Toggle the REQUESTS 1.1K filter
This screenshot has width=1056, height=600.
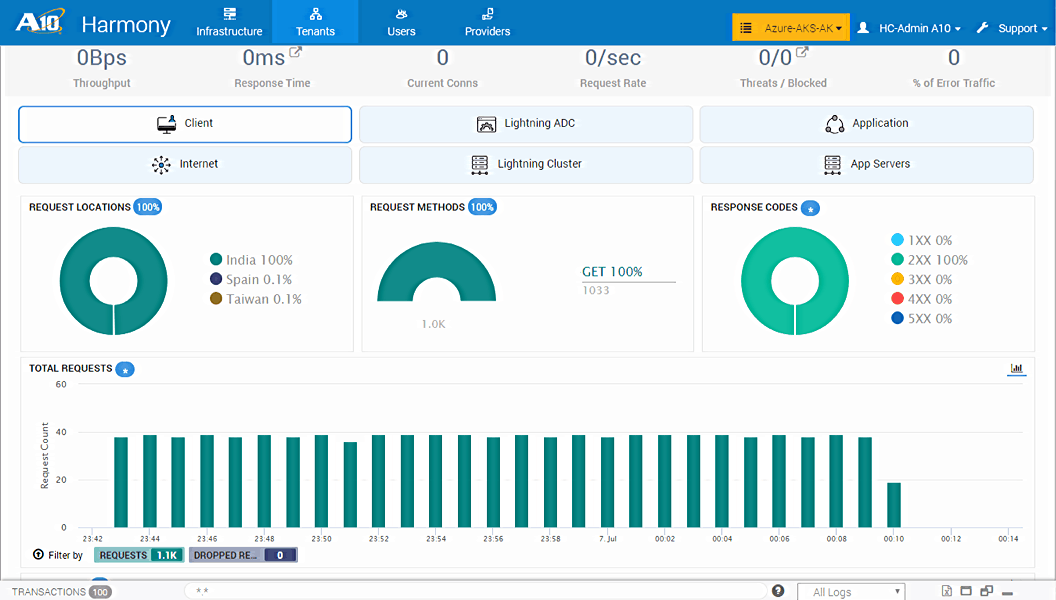pos(139,555)
